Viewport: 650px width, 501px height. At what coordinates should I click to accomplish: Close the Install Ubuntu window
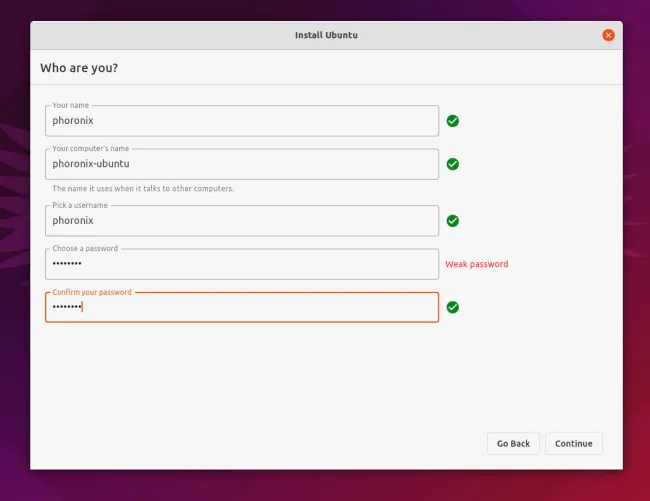coord(608,35)
